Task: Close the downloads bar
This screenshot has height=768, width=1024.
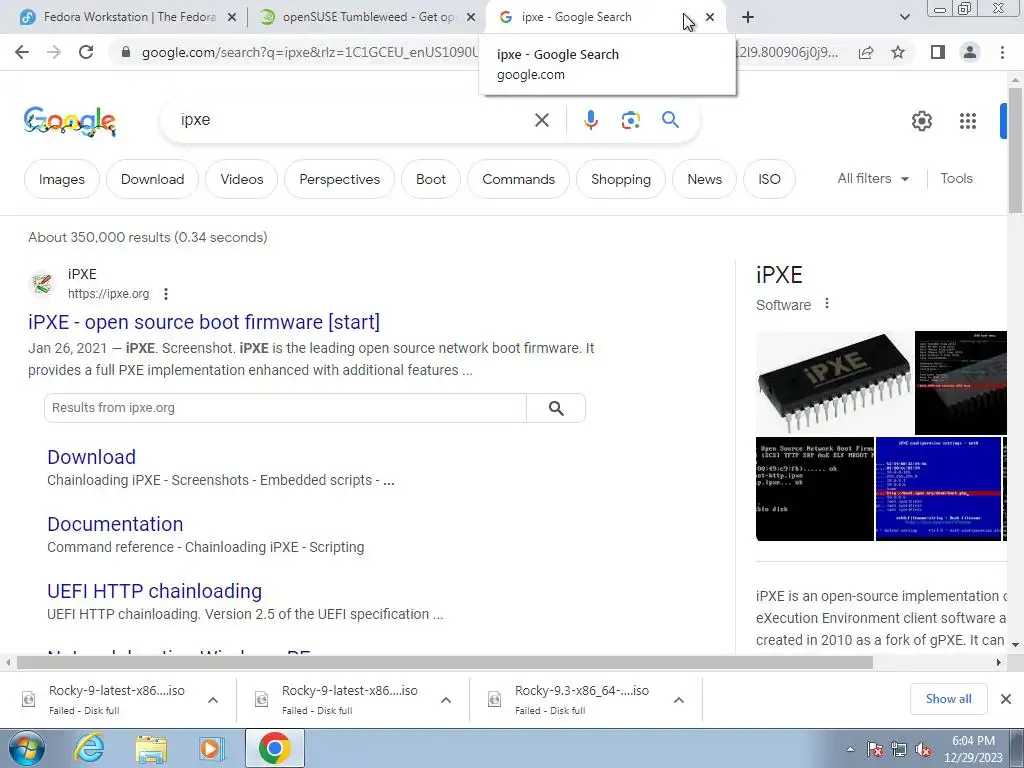Action: coord(1006,699)
